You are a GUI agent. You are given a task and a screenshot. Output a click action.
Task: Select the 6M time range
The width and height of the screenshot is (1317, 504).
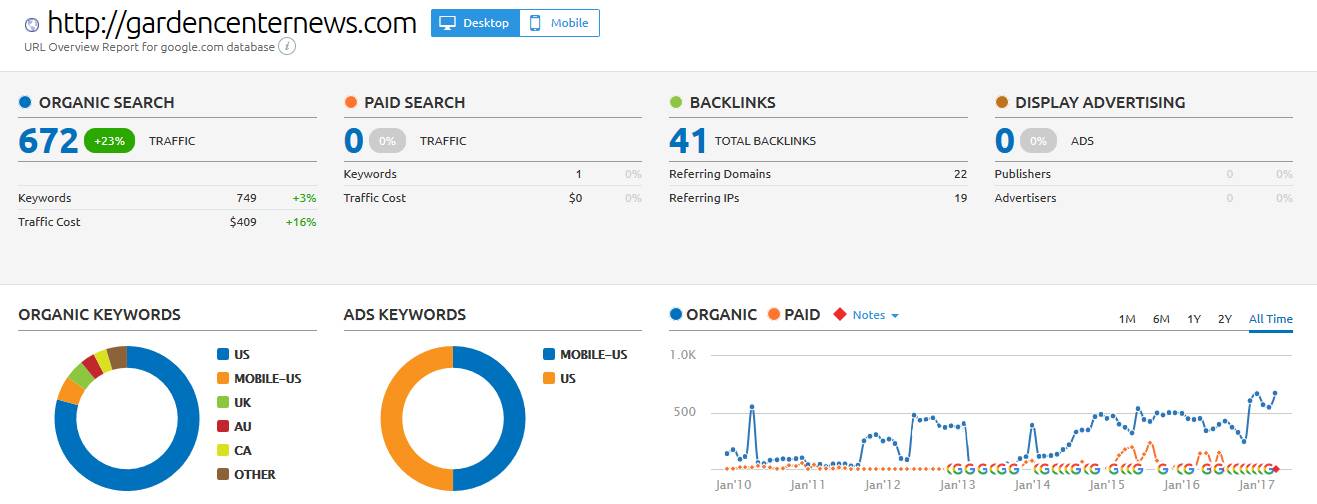coord(1161,319)
